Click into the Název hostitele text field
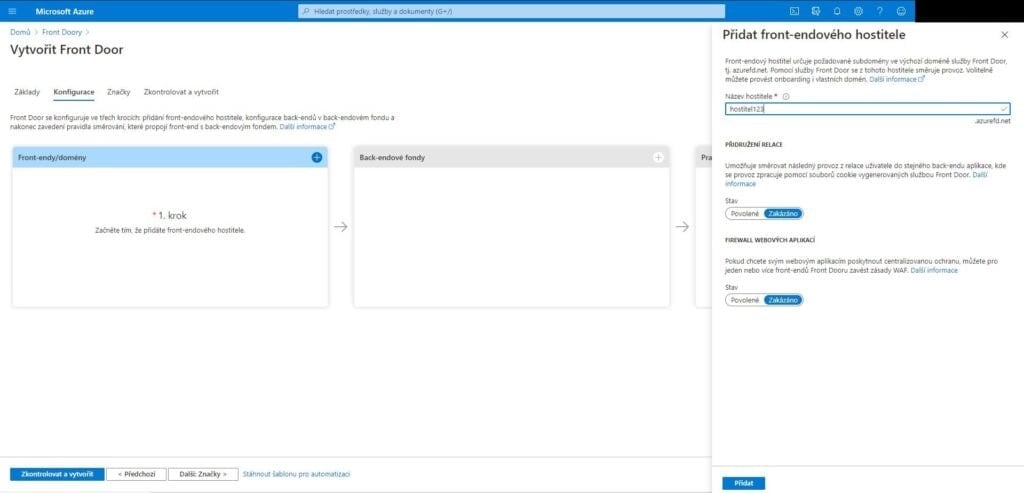 coord(860,108)
